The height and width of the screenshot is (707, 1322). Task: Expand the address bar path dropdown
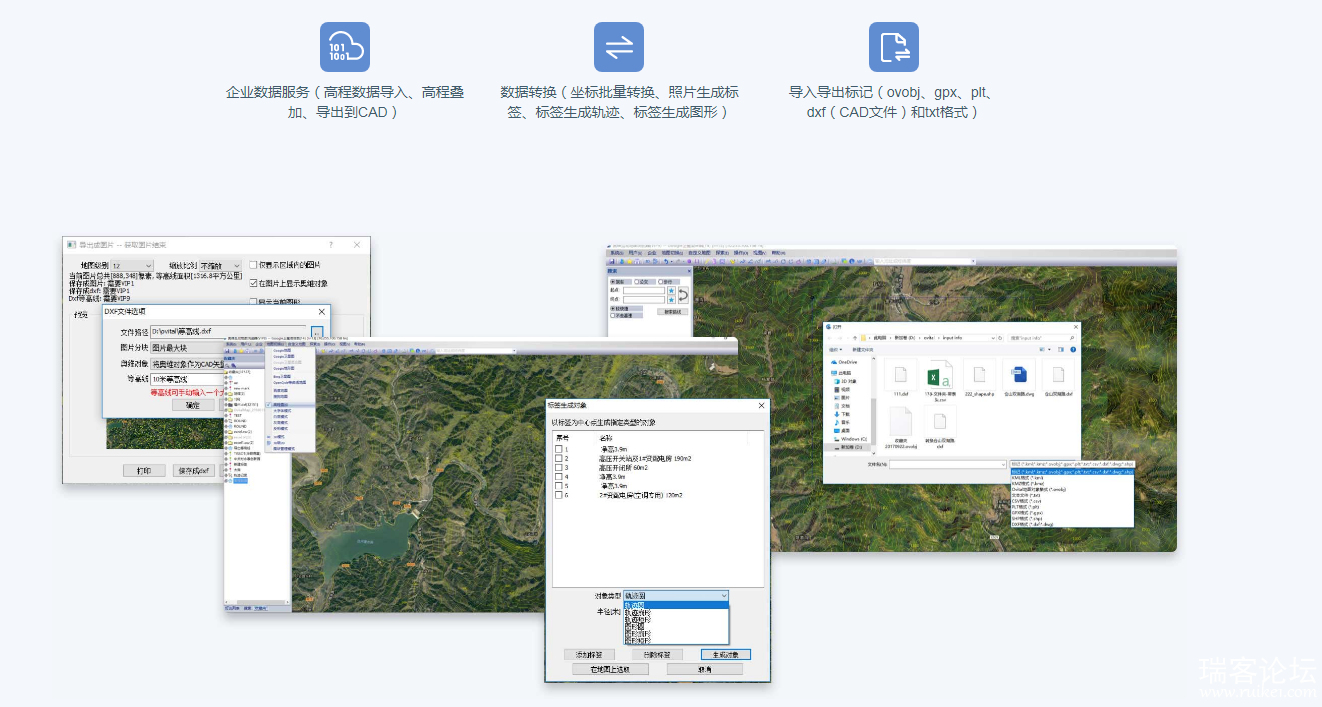(992, 338)
